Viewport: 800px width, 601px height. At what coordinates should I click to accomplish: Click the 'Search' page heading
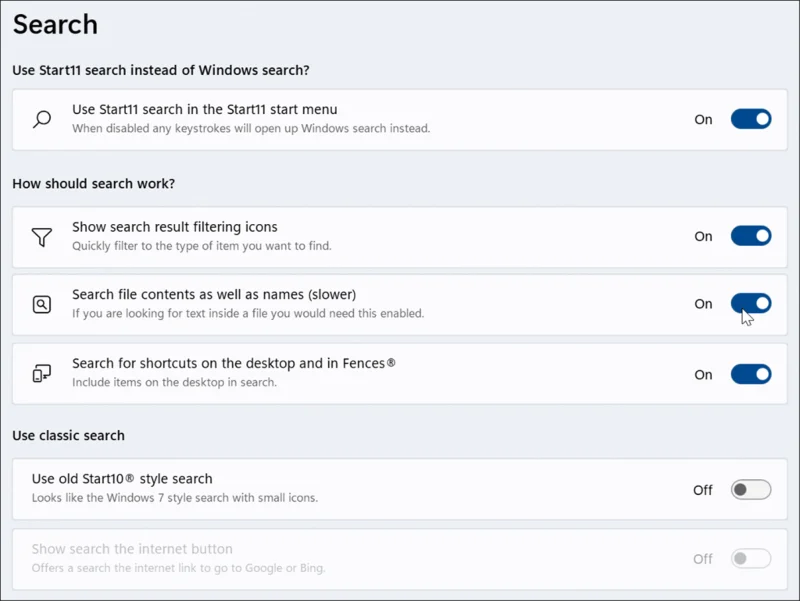55,24
